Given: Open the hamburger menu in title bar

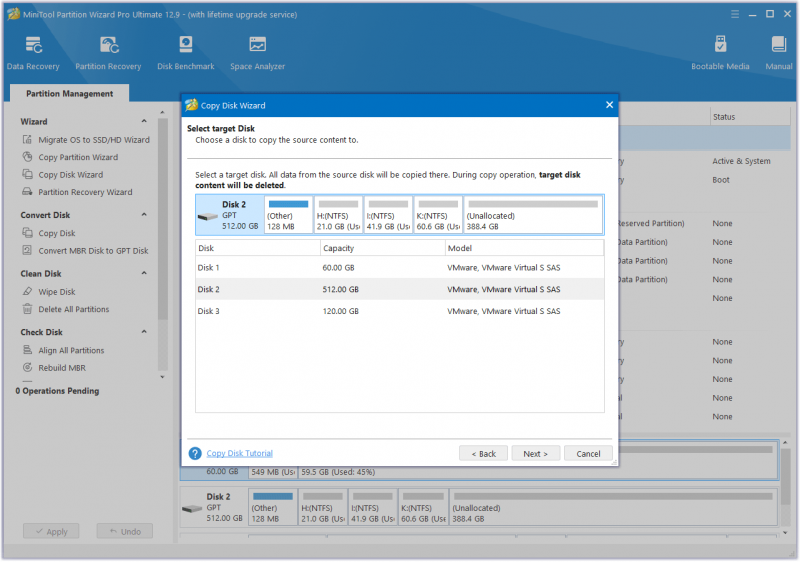Looking at the screenshot, I should [735, 14].
